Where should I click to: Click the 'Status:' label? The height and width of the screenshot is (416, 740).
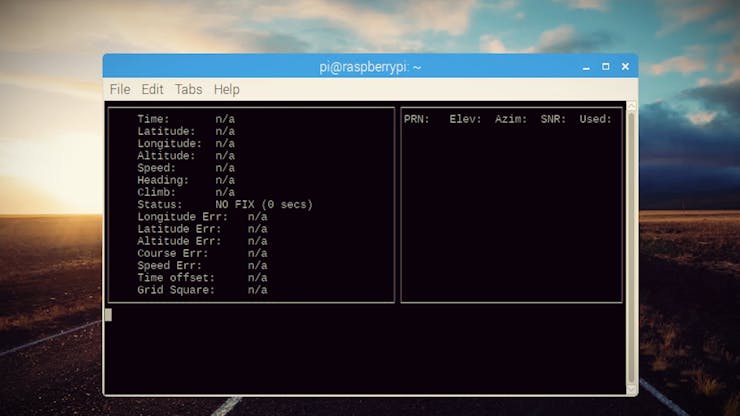pyautogui.click(x=160, y=204)
